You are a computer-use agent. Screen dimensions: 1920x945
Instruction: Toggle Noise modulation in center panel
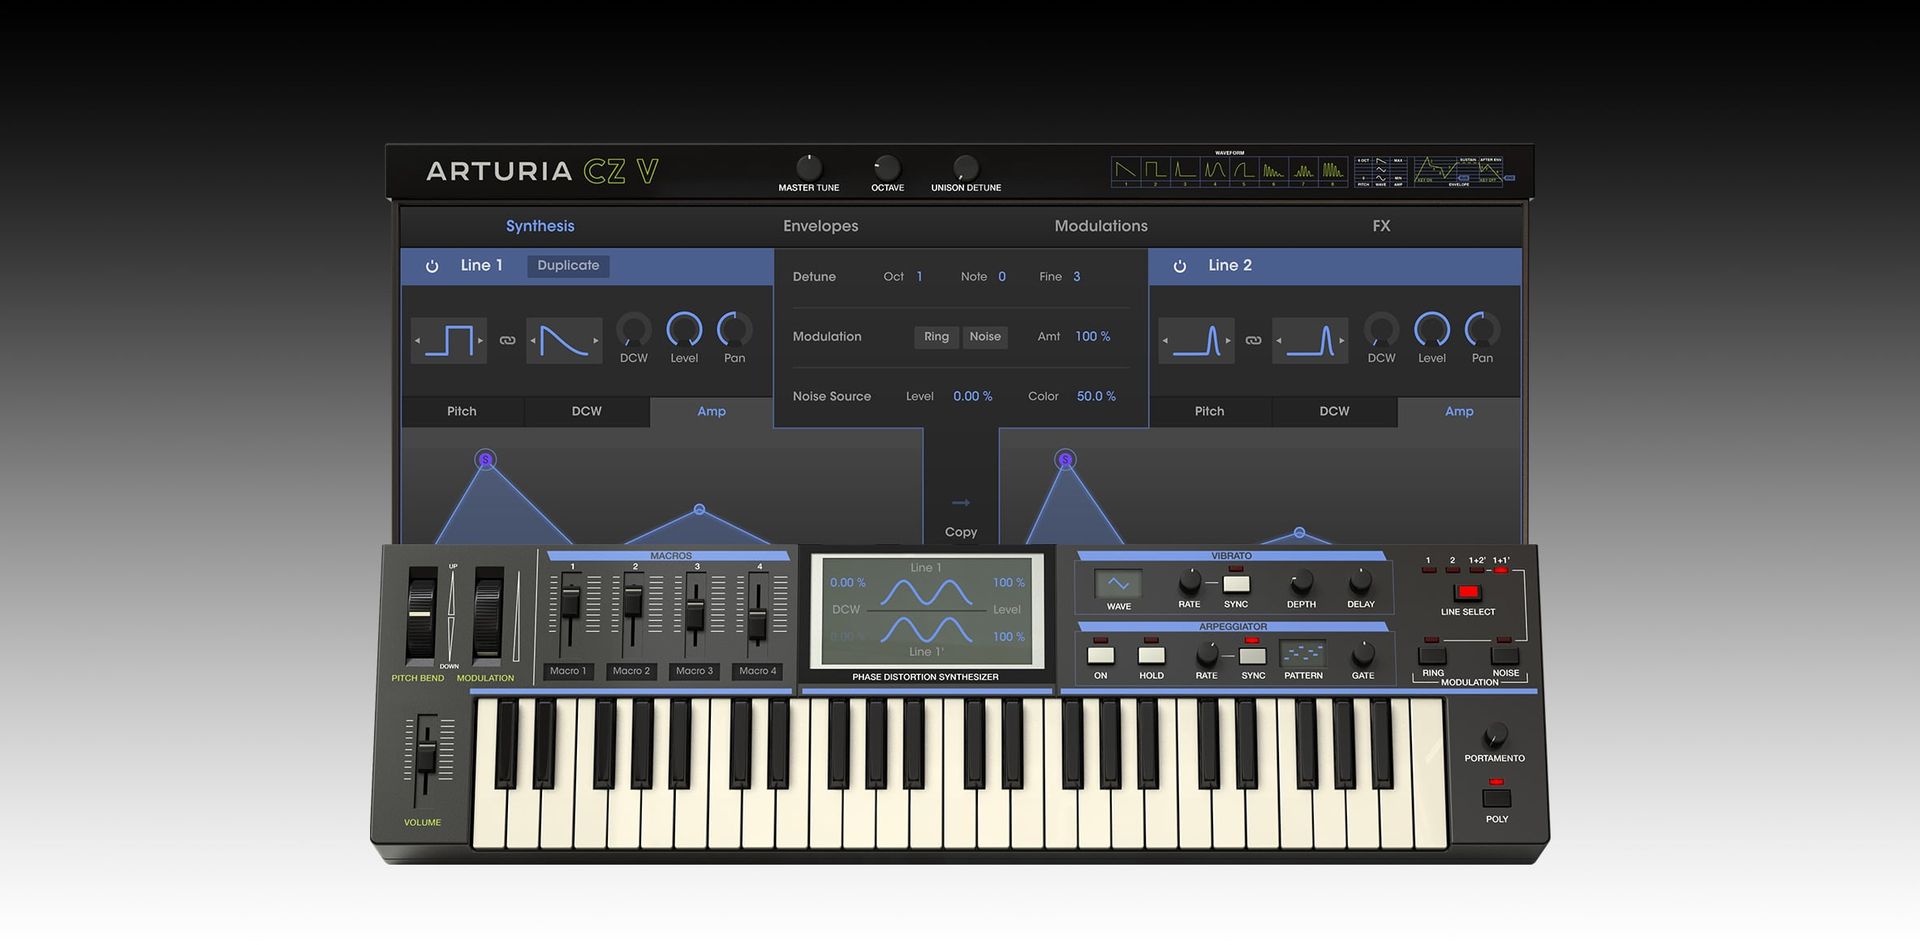[x=985, y=337]
